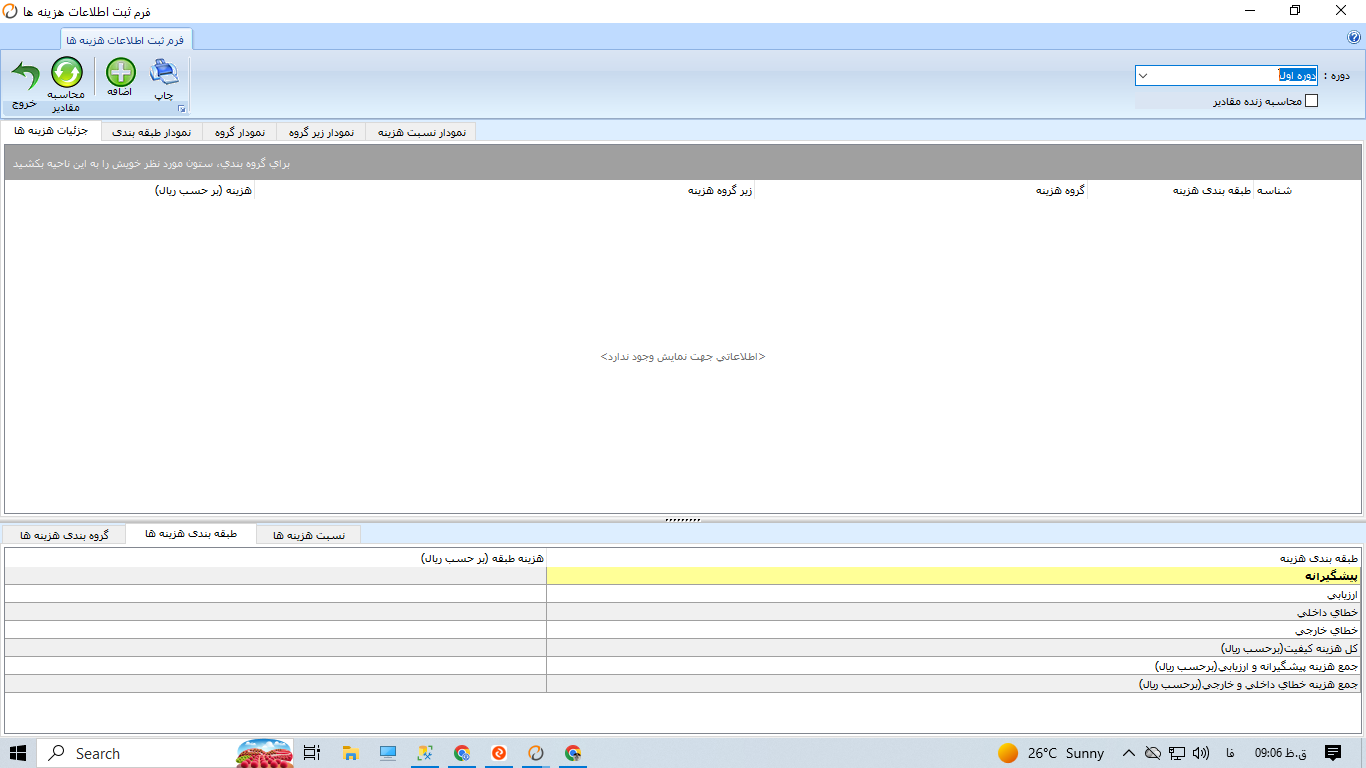Open Task View in the taskbar
Viewport: 1366px width, 768px height.
click(311, 753)
